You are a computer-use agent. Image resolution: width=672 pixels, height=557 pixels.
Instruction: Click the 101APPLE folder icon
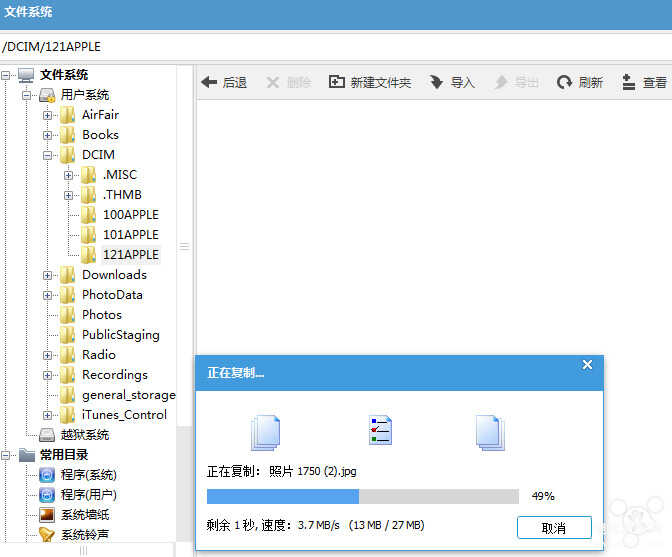[x=88, y=235]
